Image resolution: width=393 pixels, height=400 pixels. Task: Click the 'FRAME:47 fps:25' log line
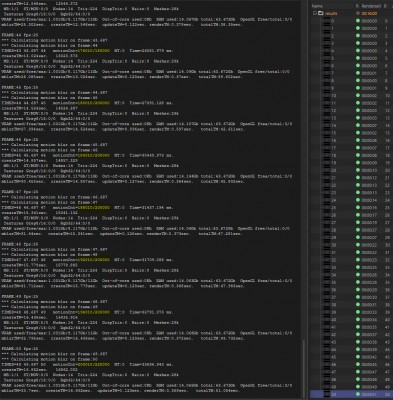20,192
